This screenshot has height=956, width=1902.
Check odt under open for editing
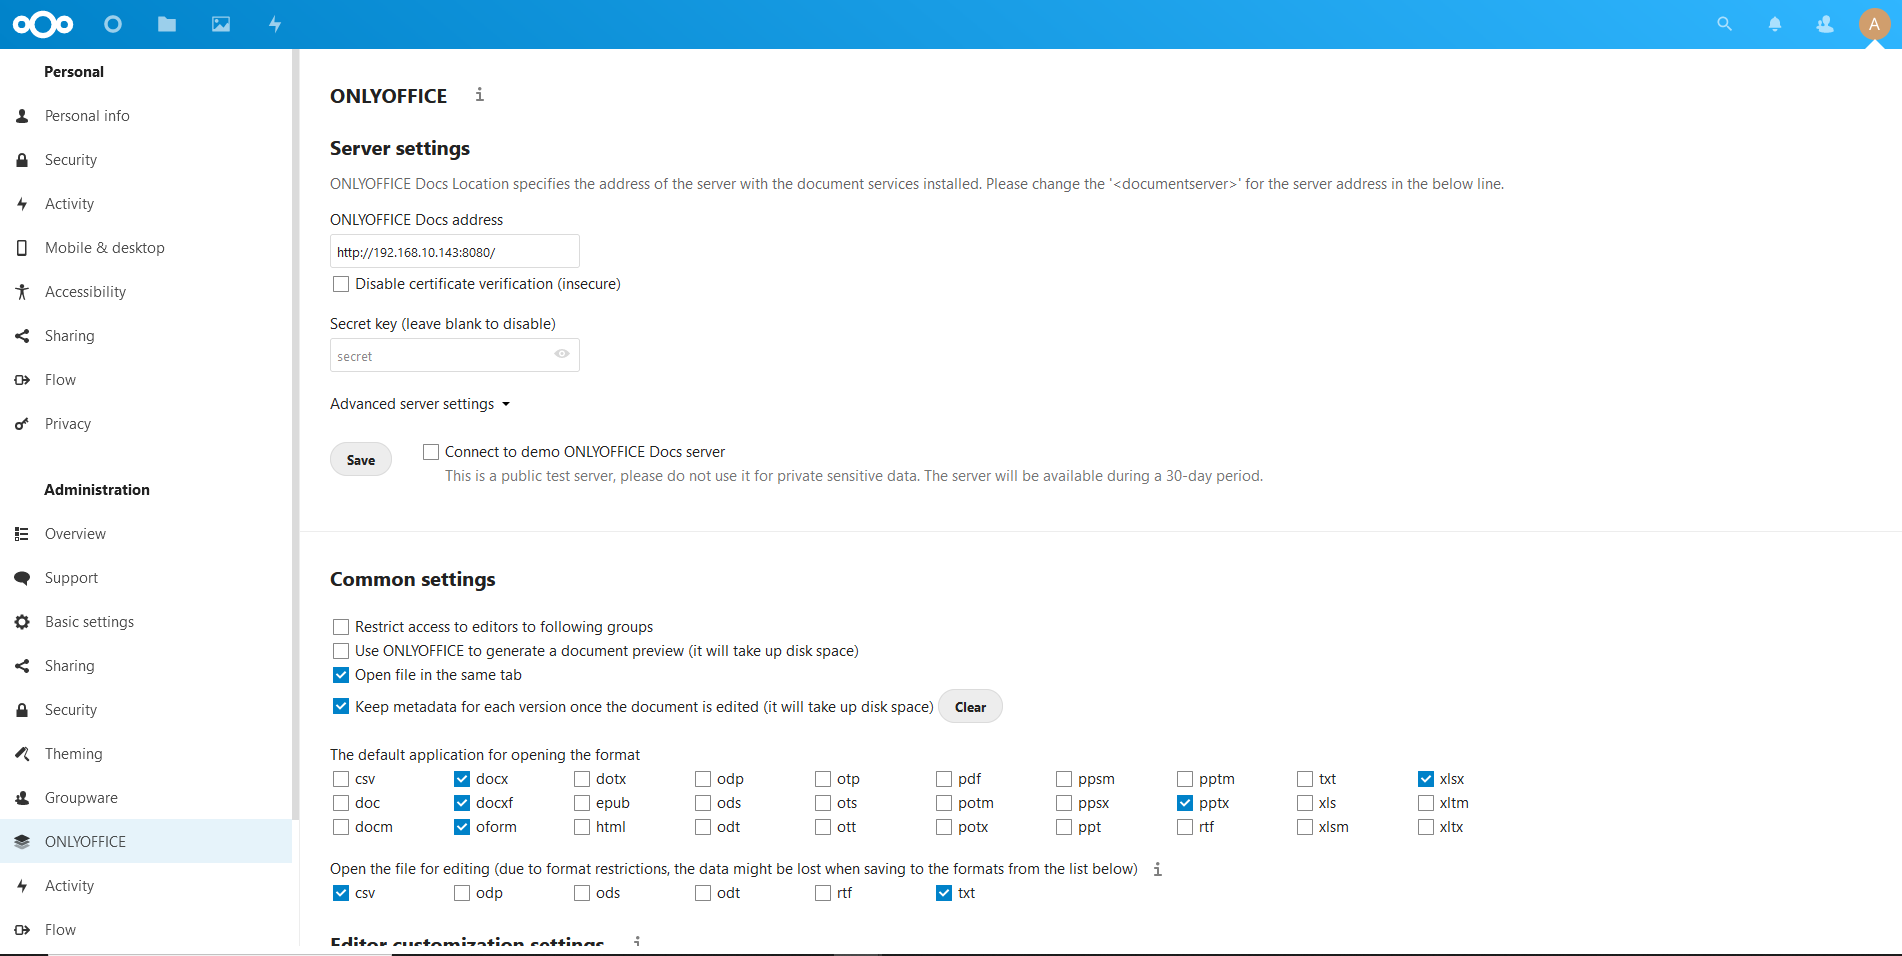coord(703,893)
